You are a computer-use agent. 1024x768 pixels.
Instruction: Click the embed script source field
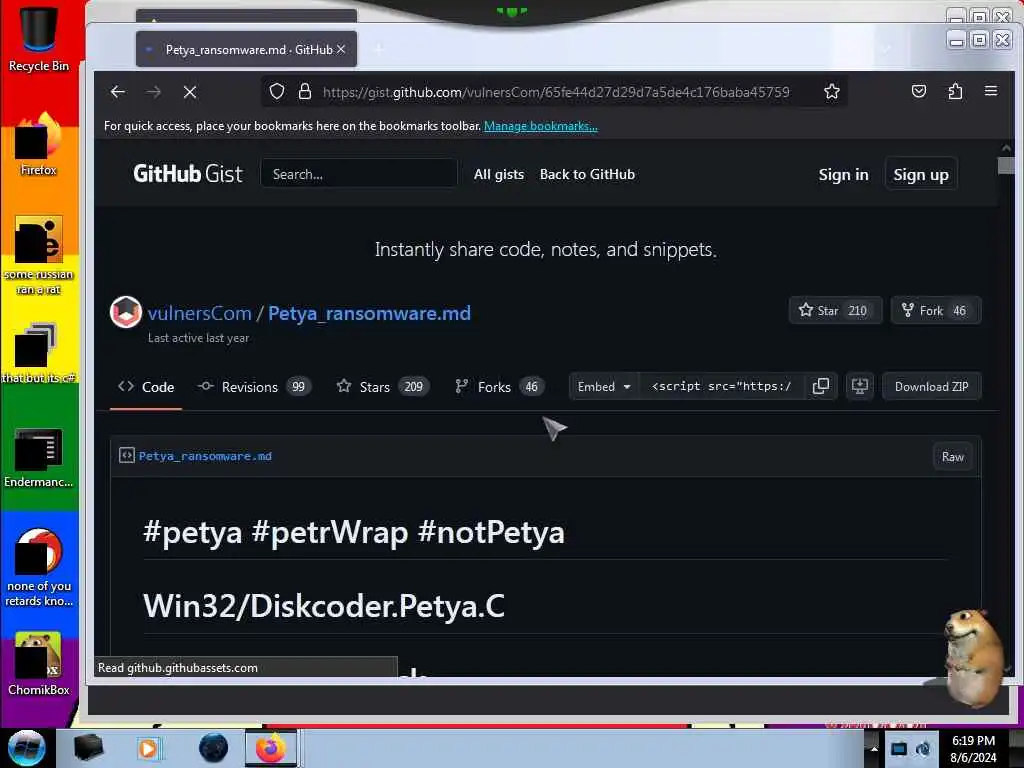click(x=721, y=387)
